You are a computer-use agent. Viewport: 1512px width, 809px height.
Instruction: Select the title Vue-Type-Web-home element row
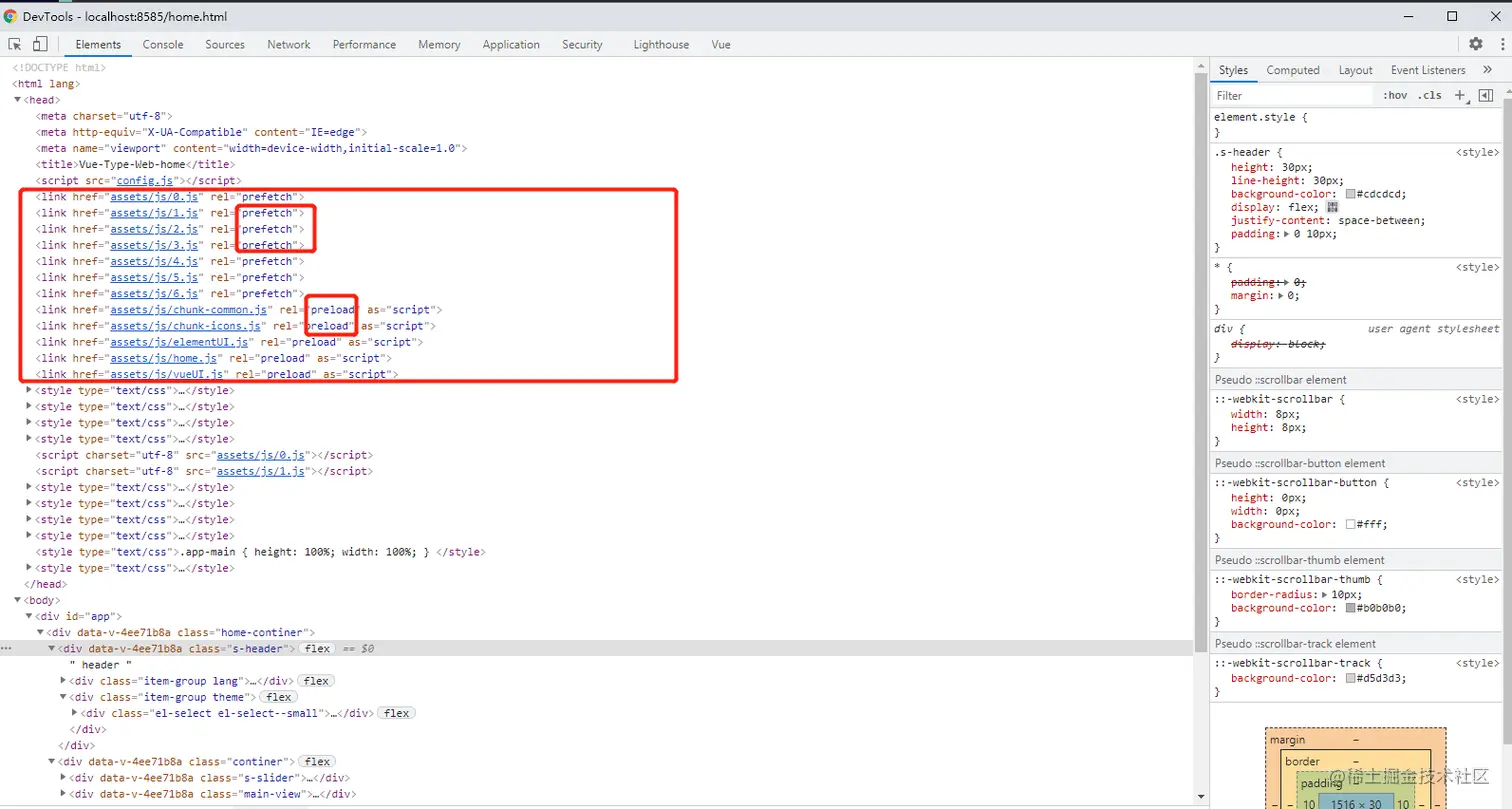coord(135,165)
